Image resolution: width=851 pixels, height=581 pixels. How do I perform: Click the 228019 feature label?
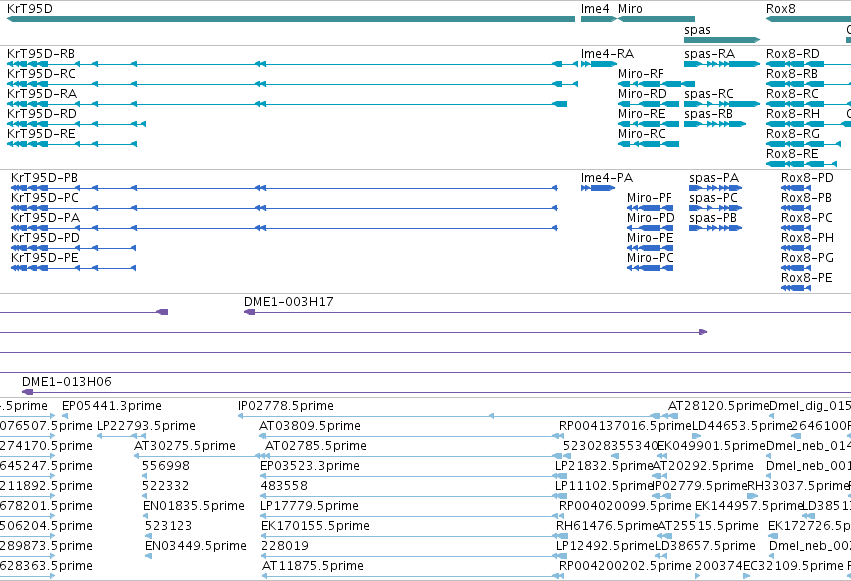click(x=285, y=546)
